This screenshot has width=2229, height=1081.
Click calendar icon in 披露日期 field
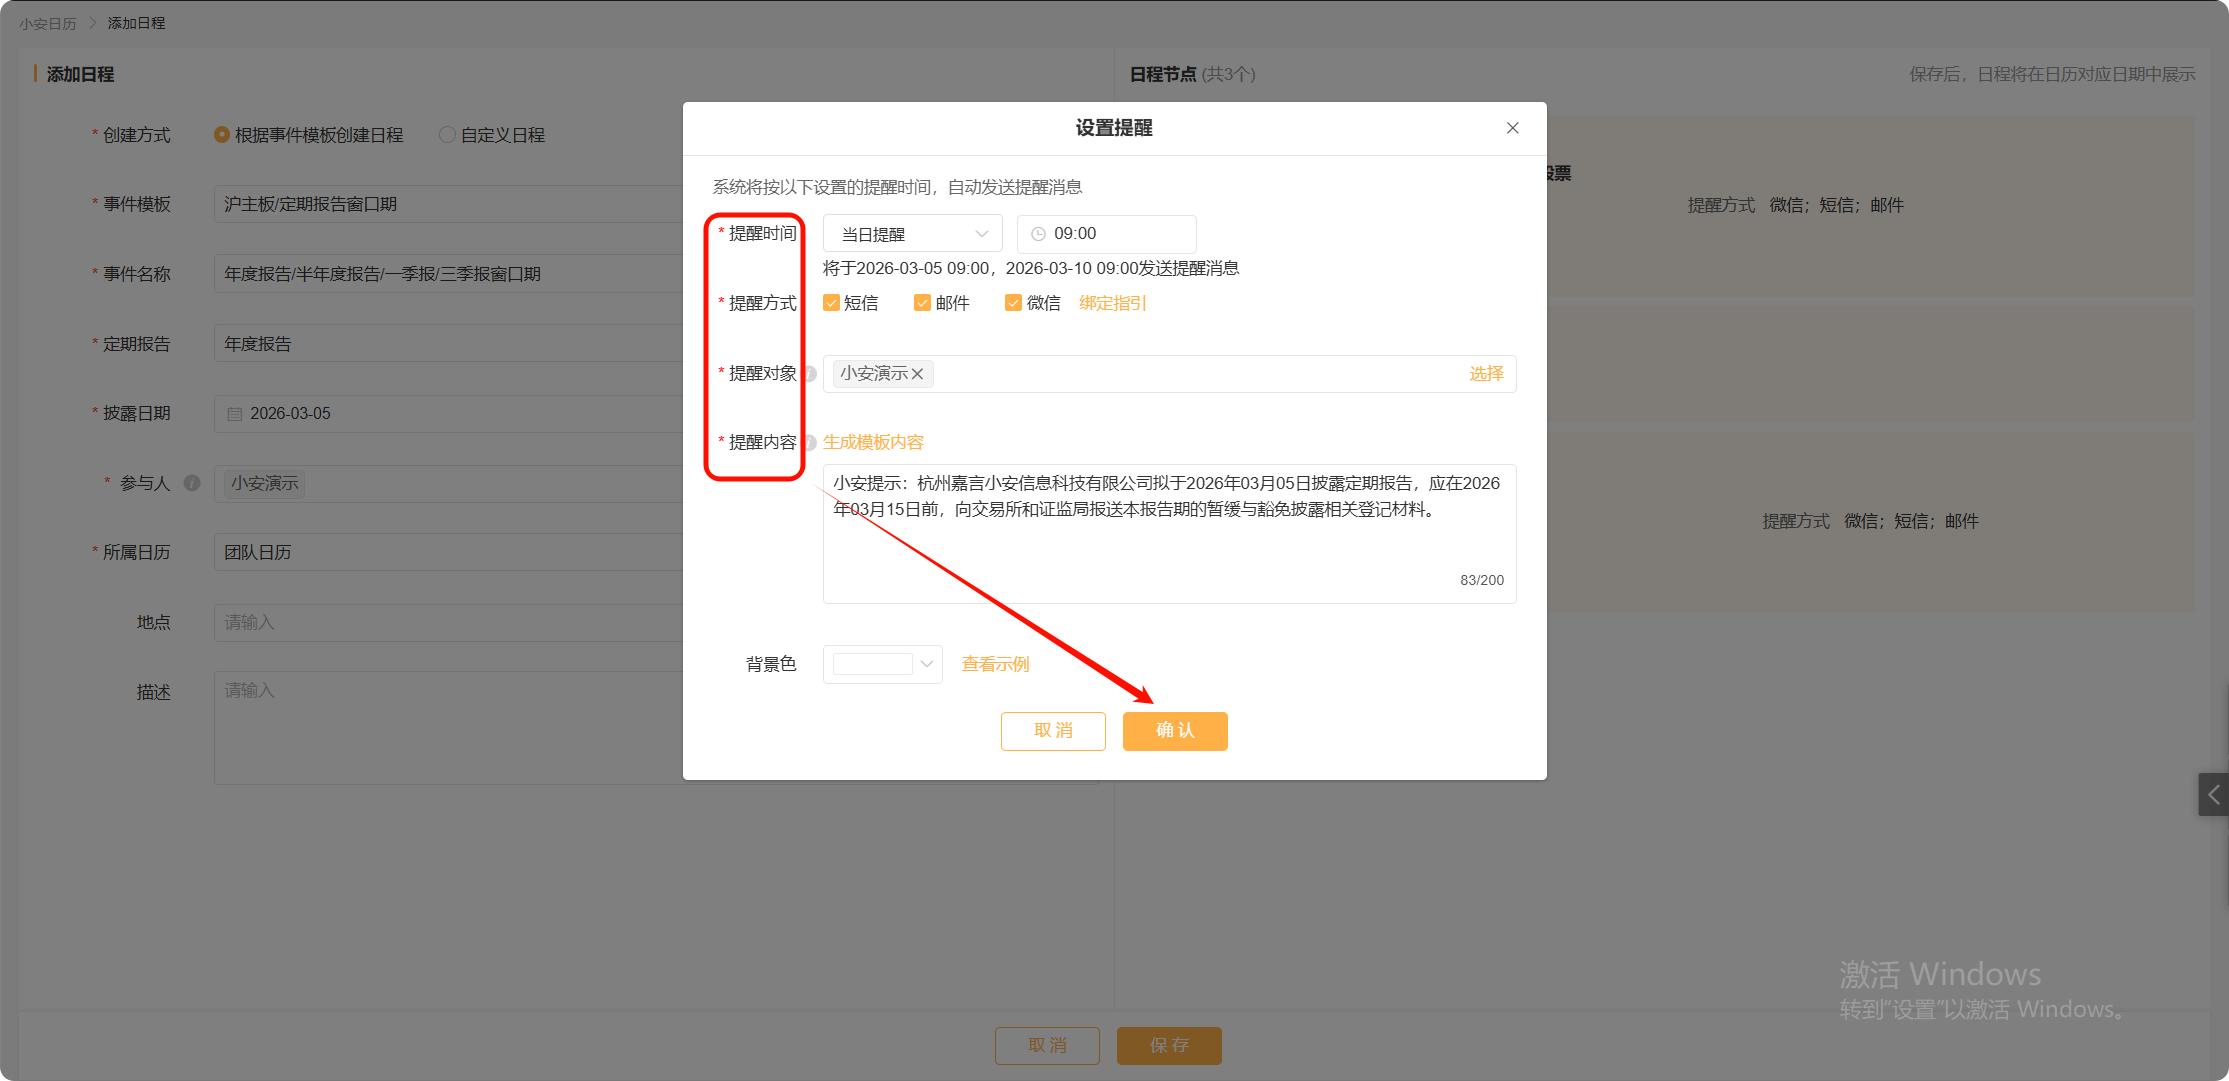coord(235,414)
